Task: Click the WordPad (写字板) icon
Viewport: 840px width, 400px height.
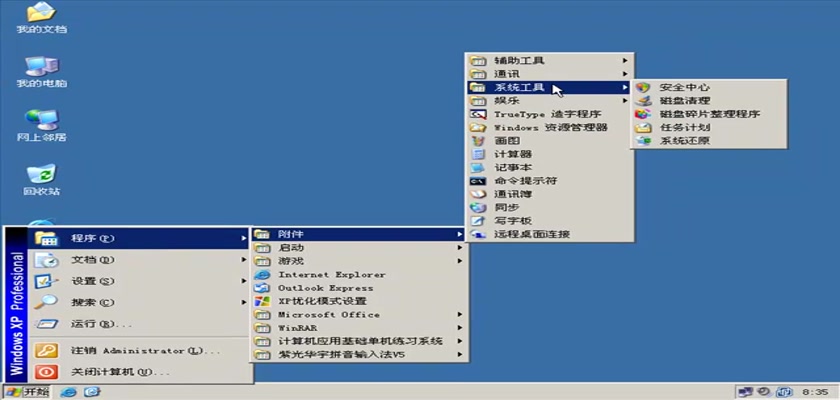Action: (477, 221)
